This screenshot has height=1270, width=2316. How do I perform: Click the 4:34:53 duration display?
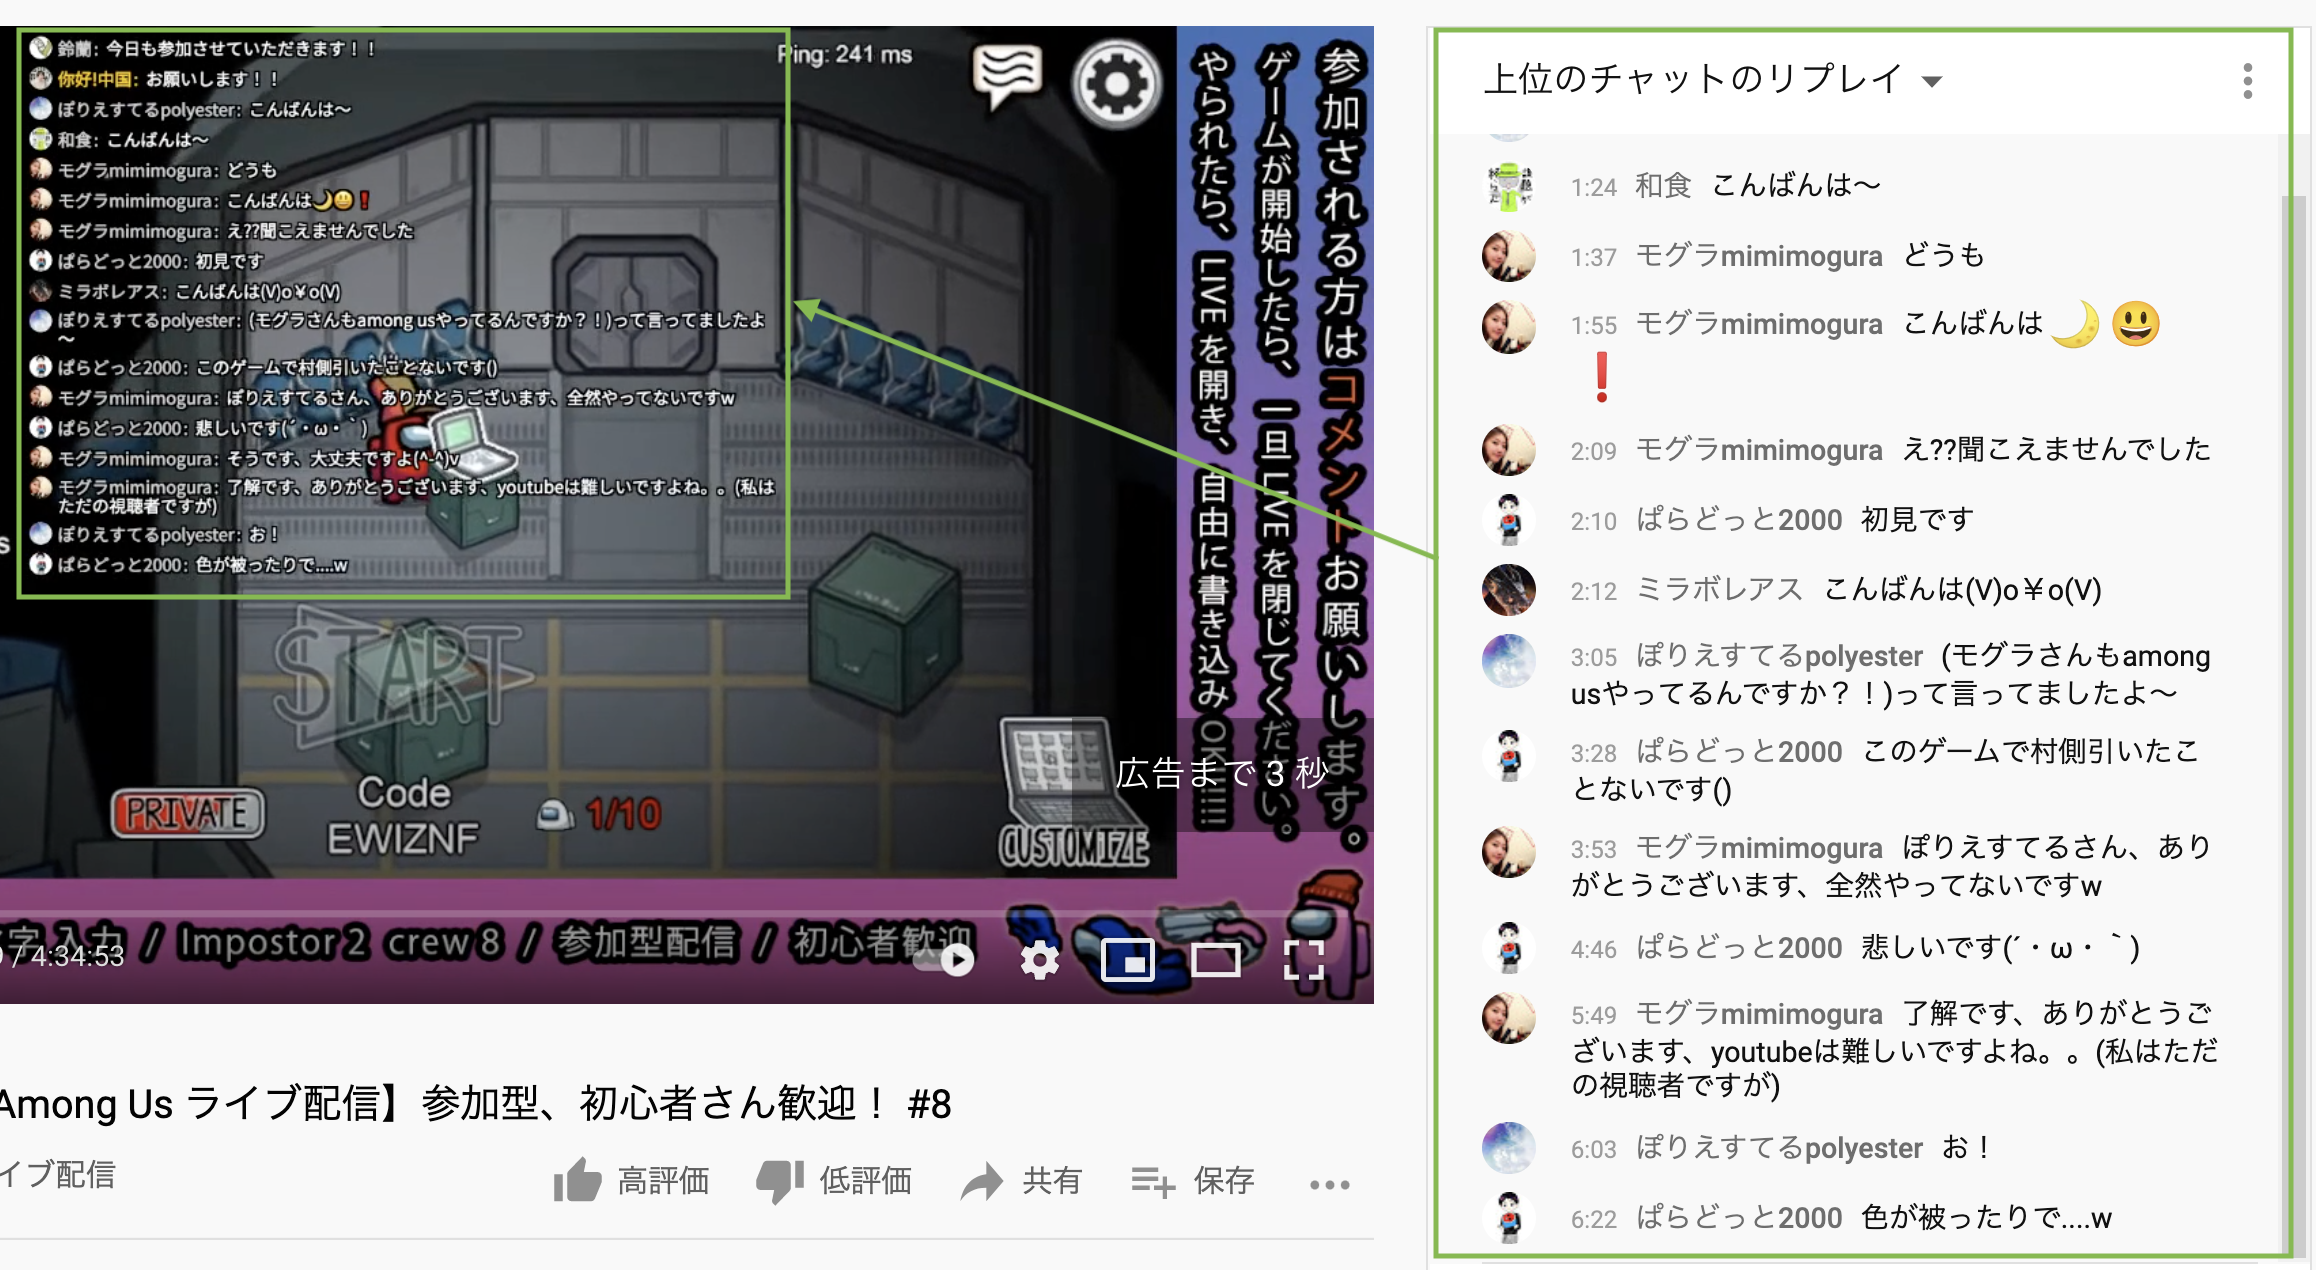[77, 956]
